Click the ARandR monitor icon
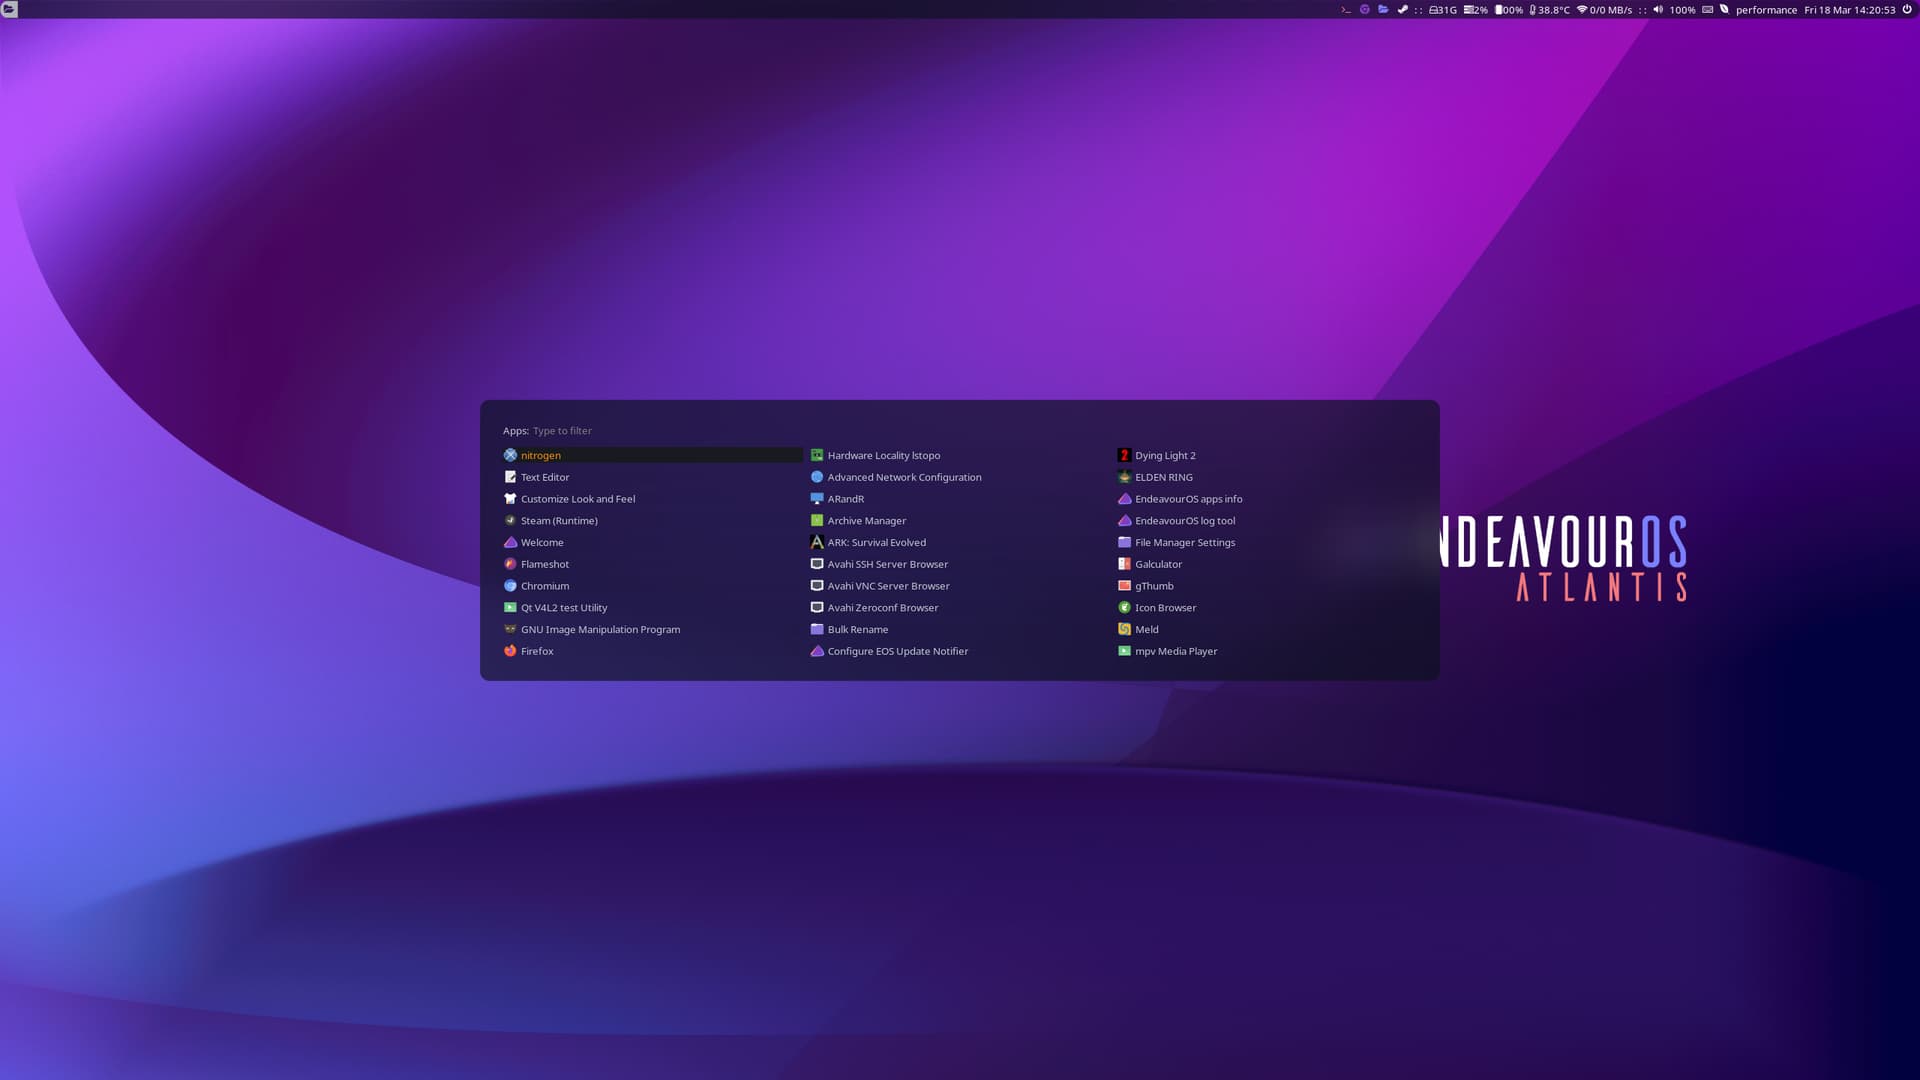Image resolution: width=1920 pixels, height=1080 pixels. click(x=817, y=499)
